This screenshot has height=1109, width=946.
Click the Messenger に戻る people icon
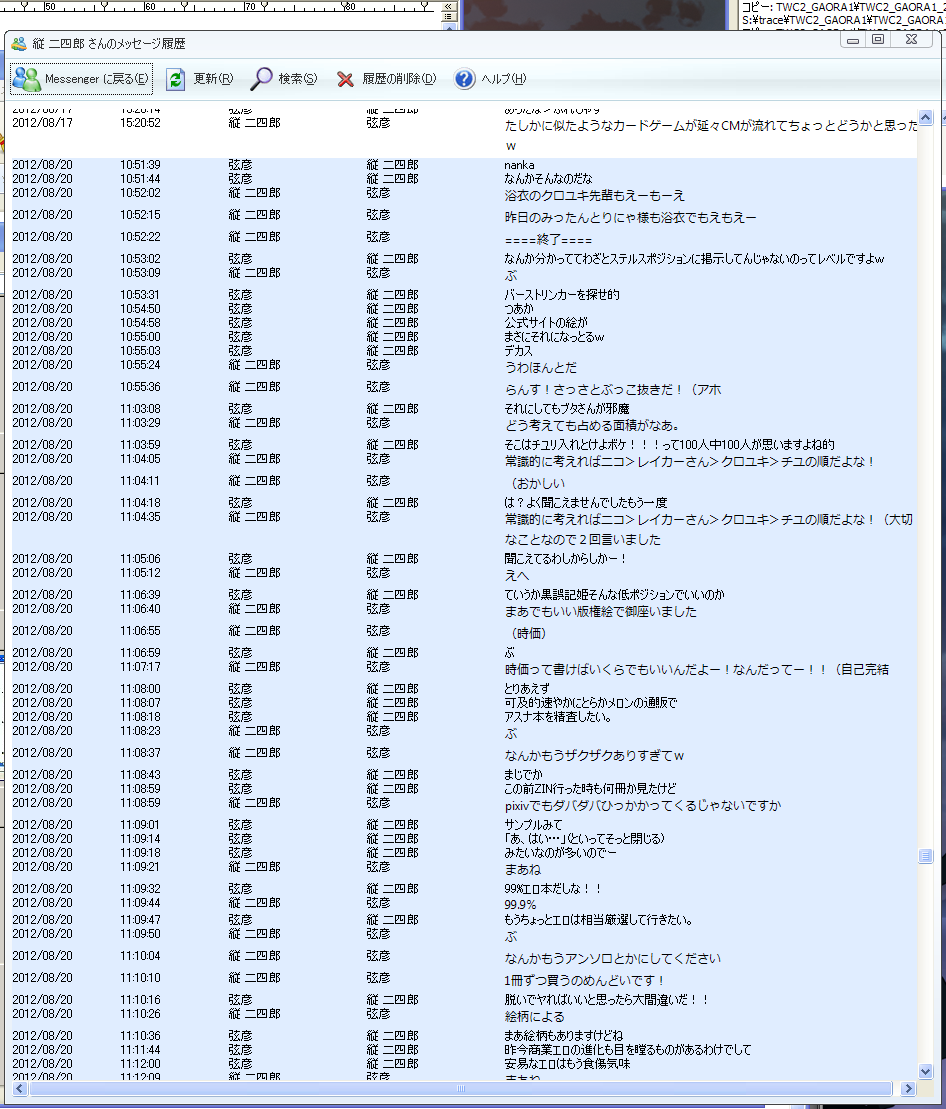pyautogui.click(x=27, y=79)
